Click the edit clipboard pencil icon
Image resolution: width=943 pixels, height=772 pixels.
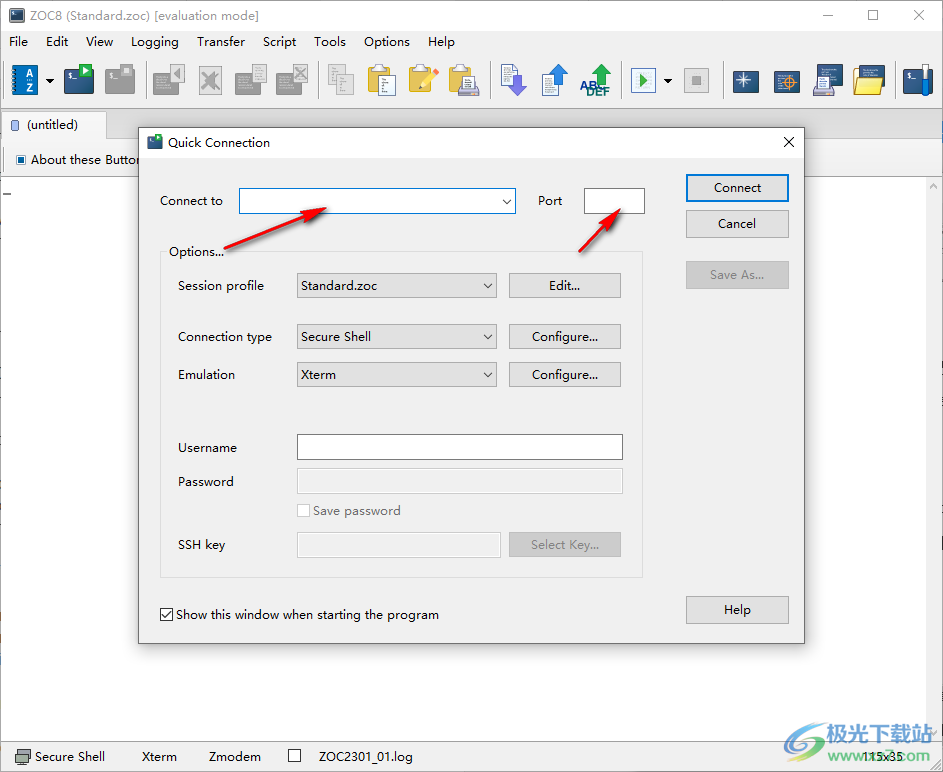coord(423,79)
